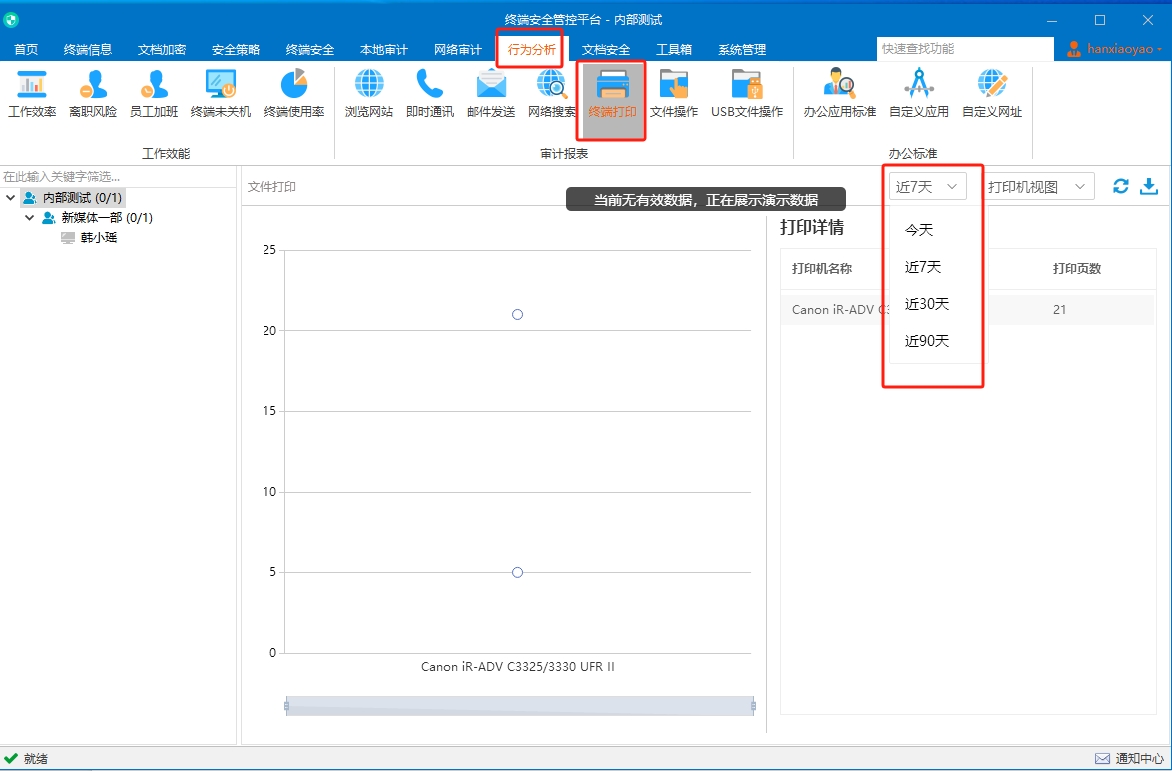Select 内部测试 (0/1) group in tree
Viewport: 1172px width, 771px height.
tap(82, 198)
